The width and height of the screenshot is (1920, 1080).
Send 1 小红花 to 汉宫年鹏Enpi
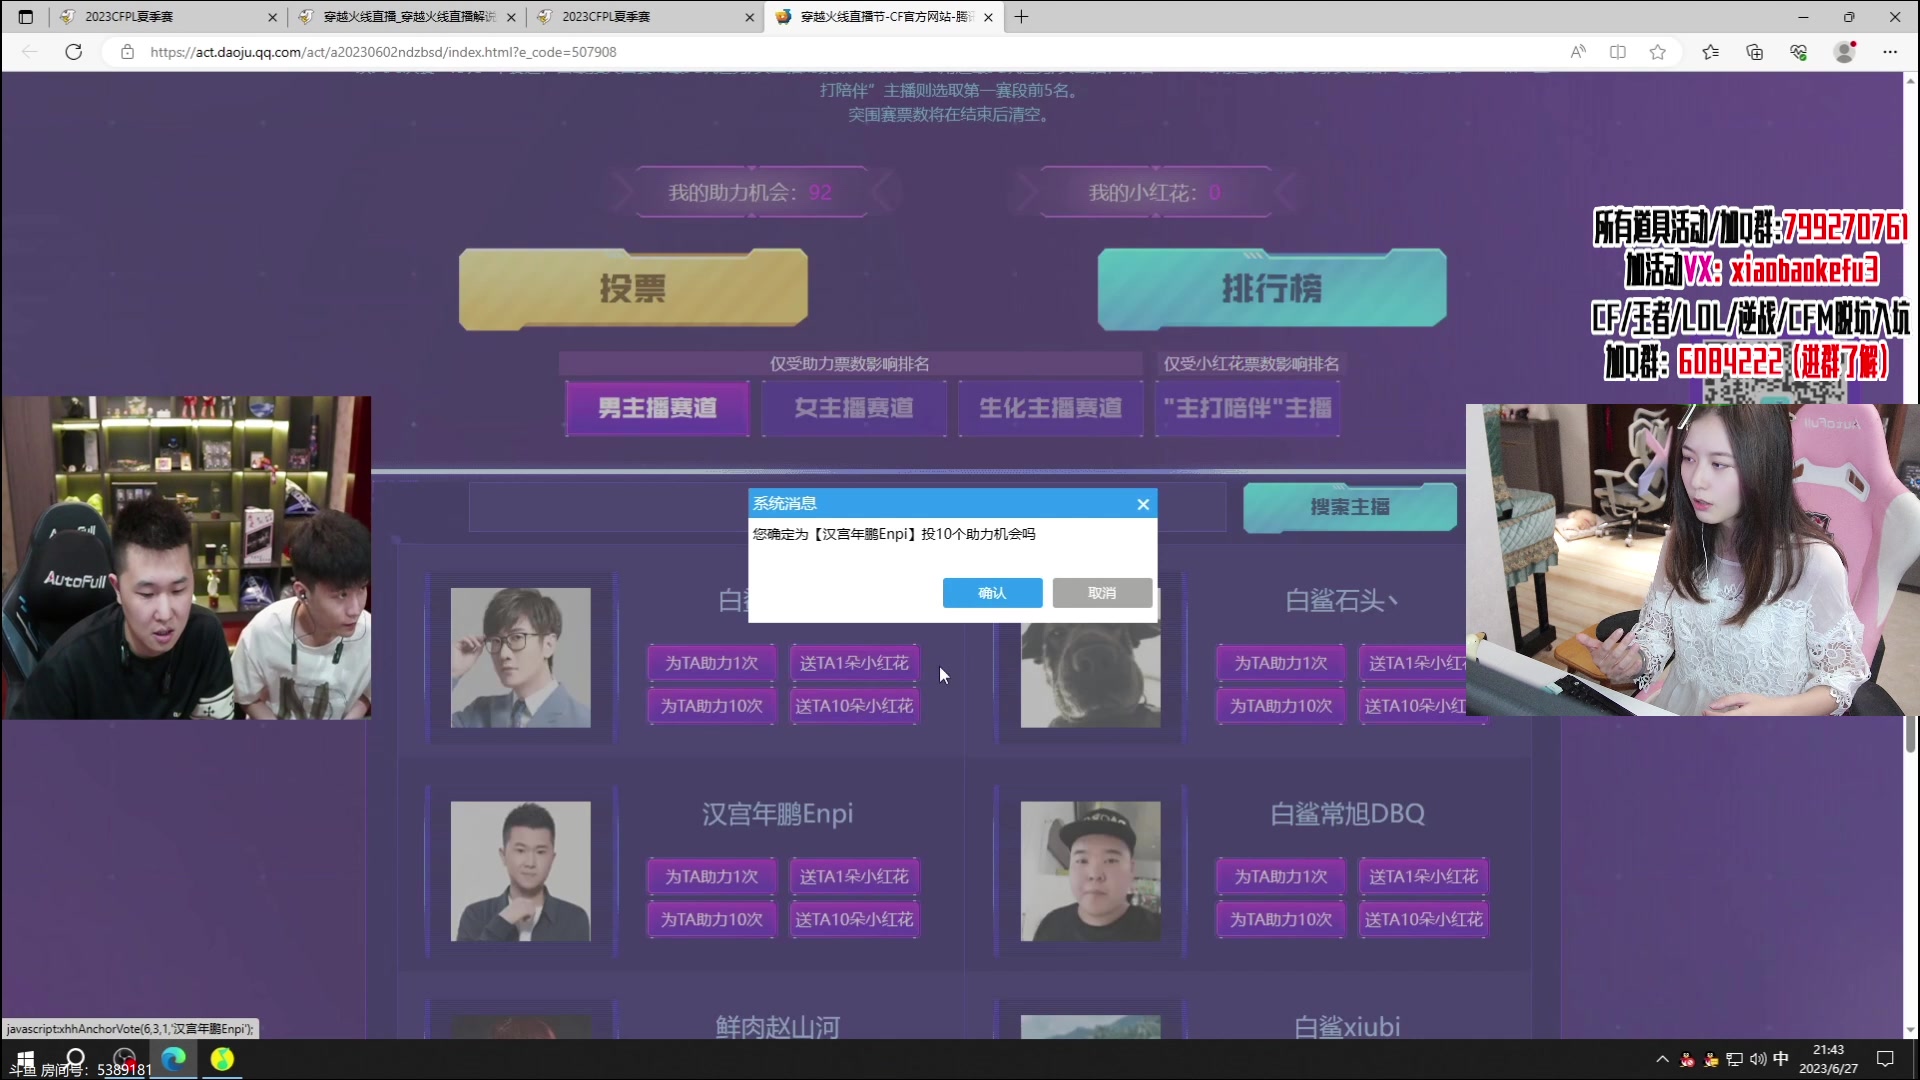[854, 876]
